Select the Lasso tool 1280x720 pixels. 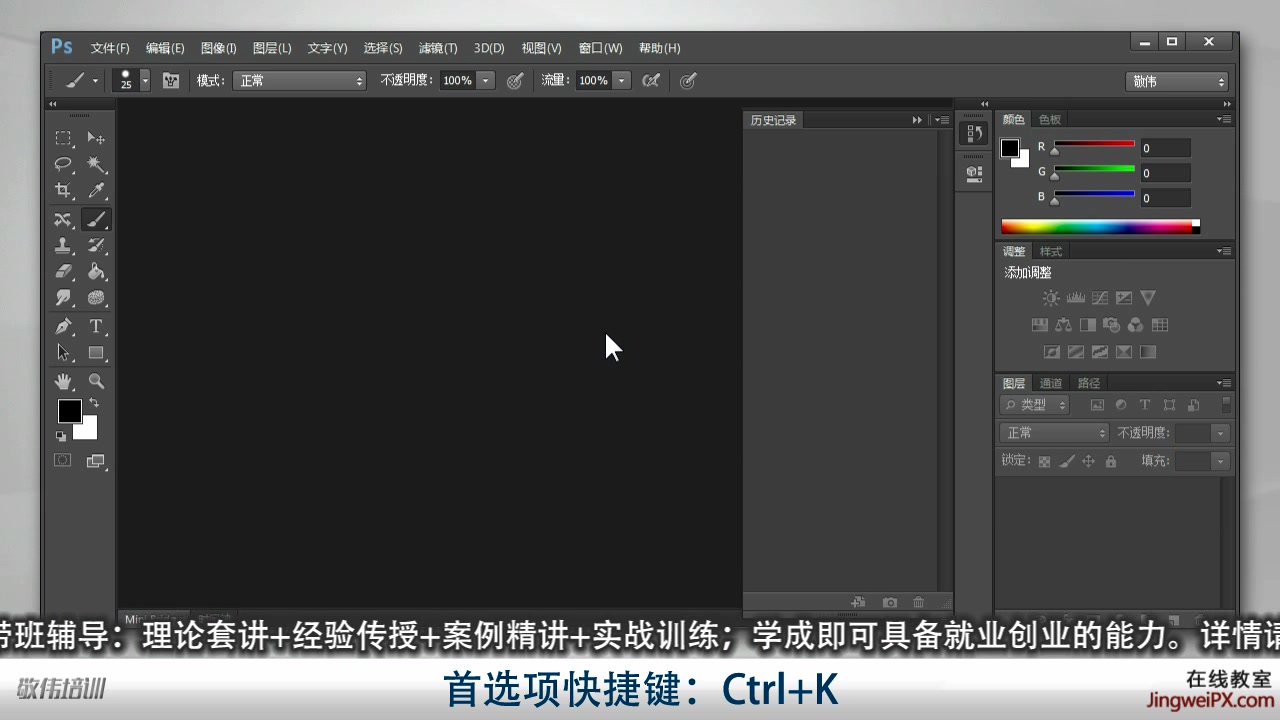pyautogui.click(x=63, y=164)
